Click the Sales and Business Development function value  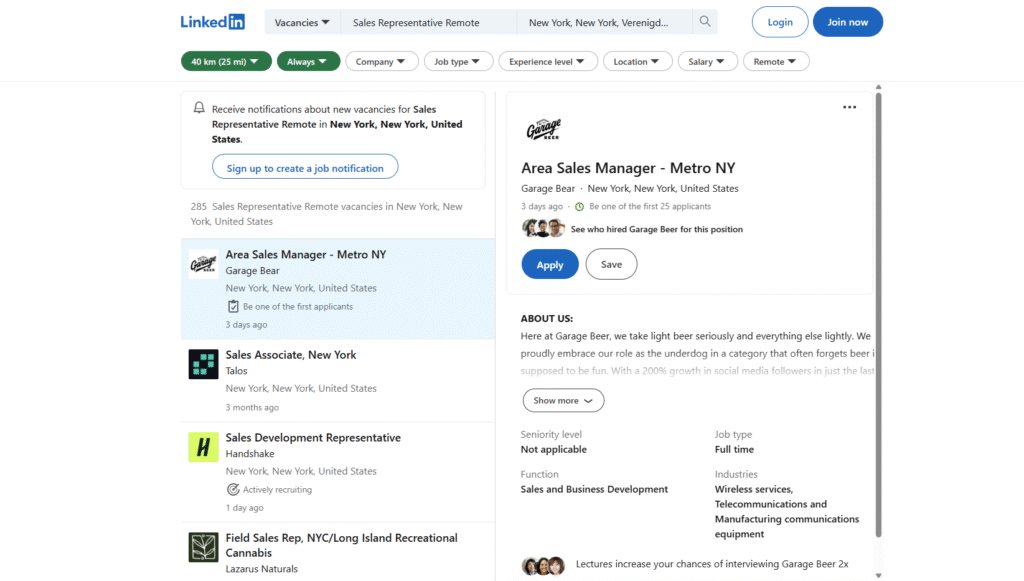coord(594,489)
